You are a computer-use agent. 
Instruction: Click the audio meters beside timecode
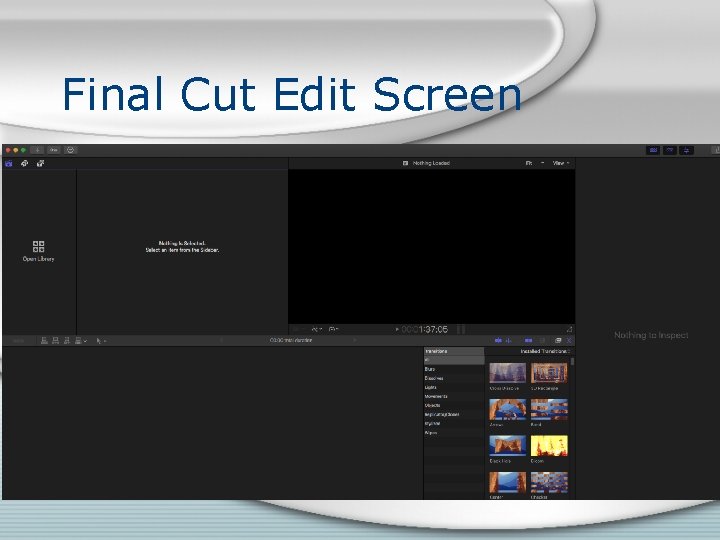click(461, 329)
